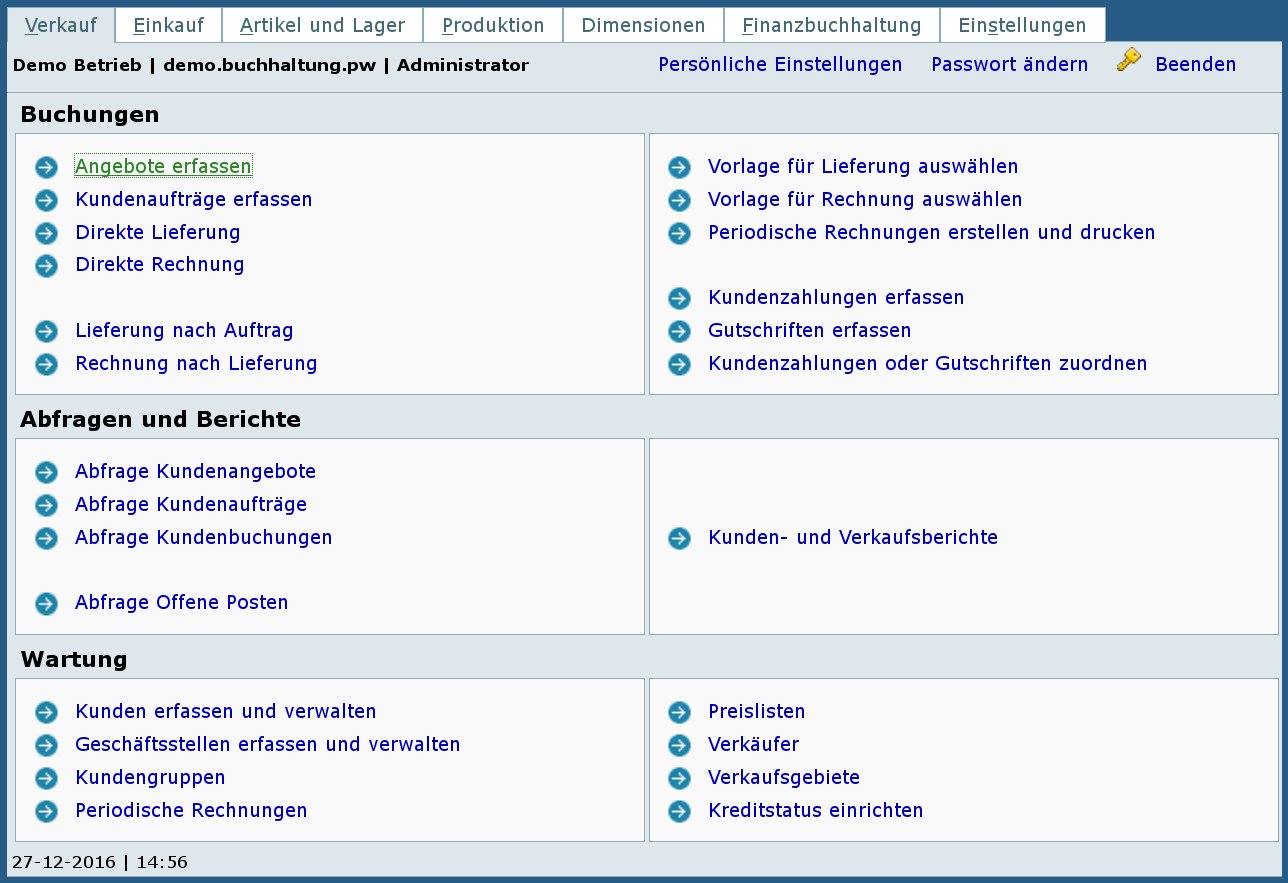Open Angebote erfassen link
Screen dimensions: 1288x883
pos(163,166)
